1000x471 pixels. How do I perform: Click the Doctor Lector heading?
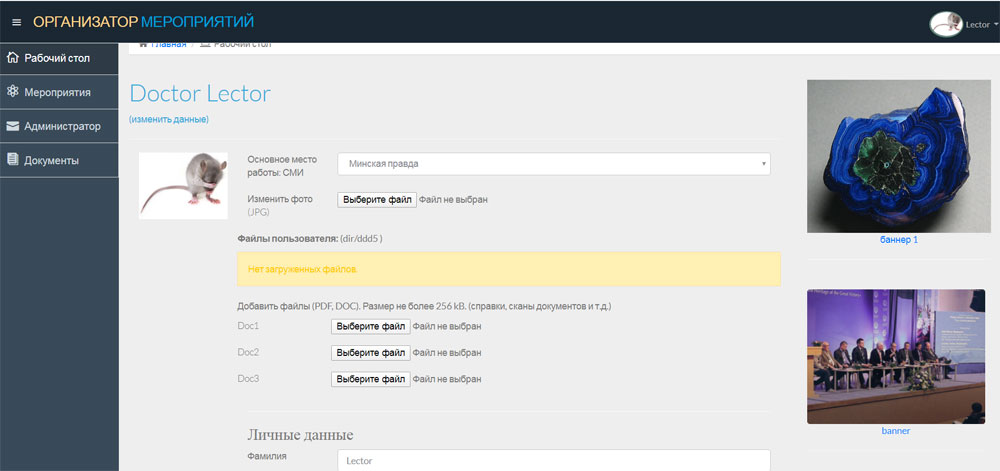[x=200, y=94]
